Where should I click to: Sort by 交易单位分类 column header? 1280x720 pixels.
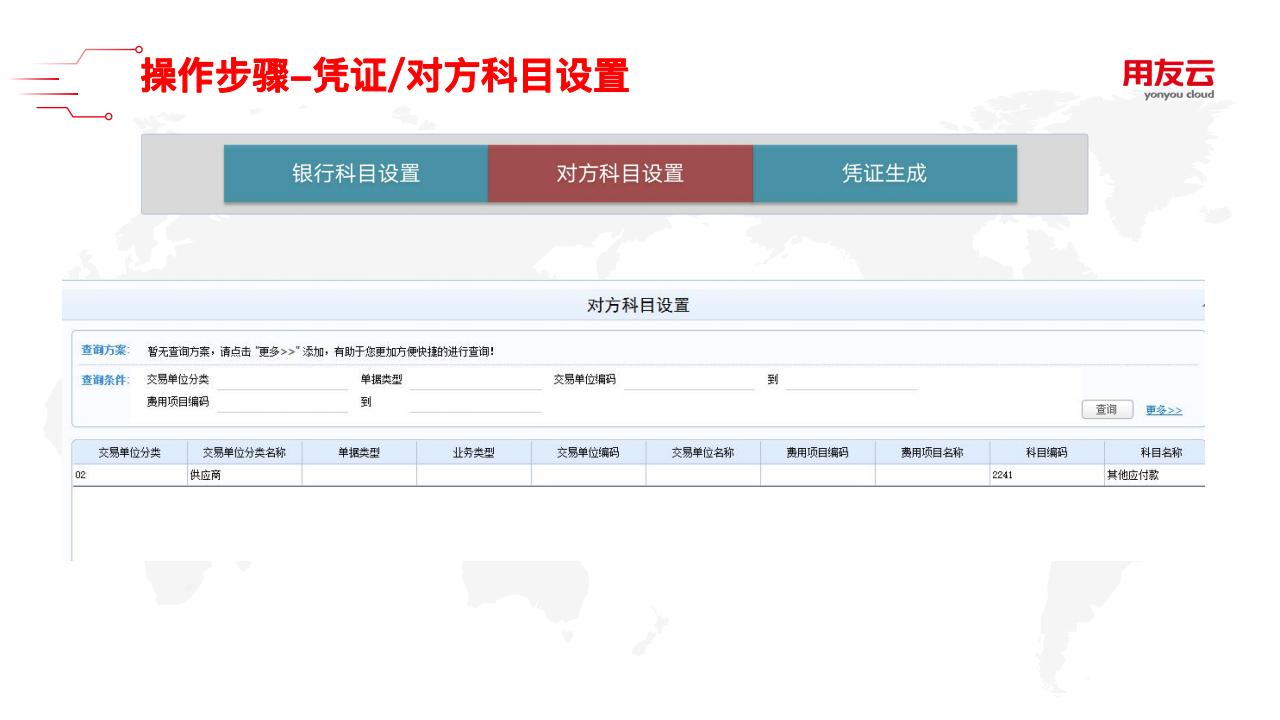pyautogui.click(x=129, y=452)
